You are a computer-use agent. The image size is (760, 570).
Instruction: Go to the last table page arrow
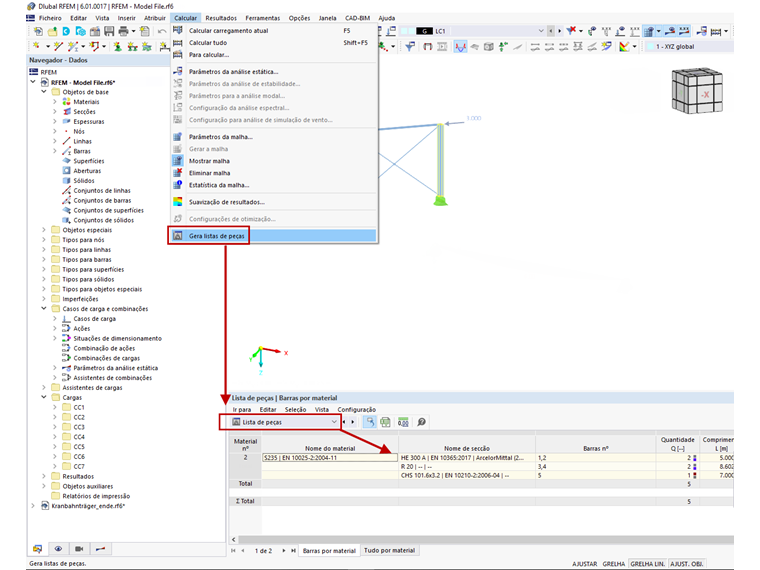[x=293, y=551]
